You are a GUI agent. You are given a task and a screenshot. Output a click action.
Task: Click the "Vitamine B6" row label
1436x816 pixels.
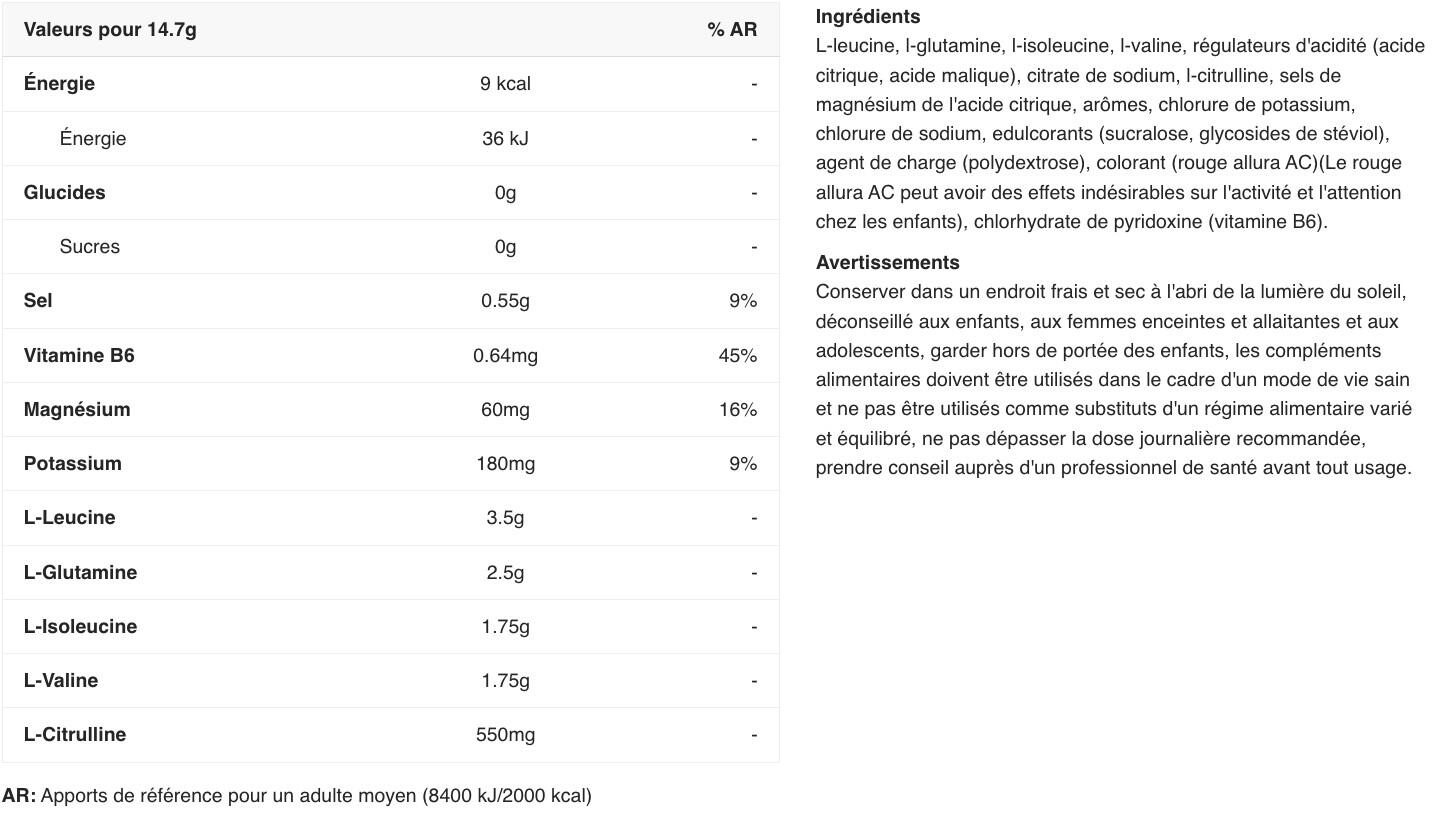click(79, 355)
